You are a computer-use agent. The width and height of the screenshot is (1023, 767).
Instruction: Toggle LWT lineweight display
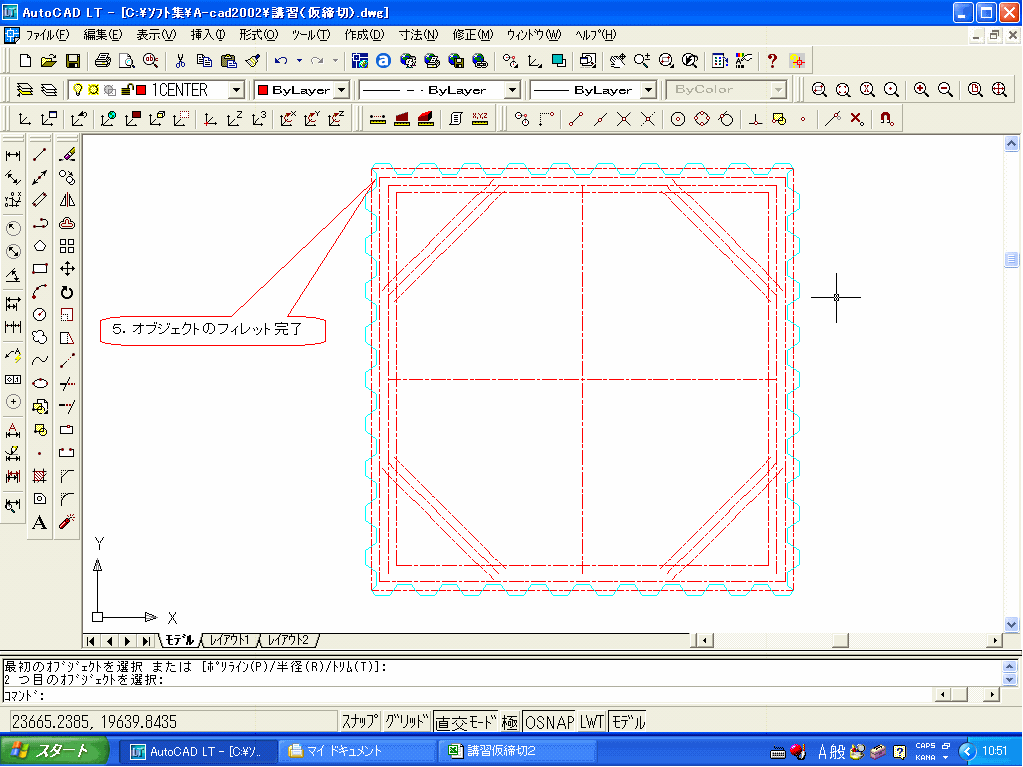[x=592, y=721]
